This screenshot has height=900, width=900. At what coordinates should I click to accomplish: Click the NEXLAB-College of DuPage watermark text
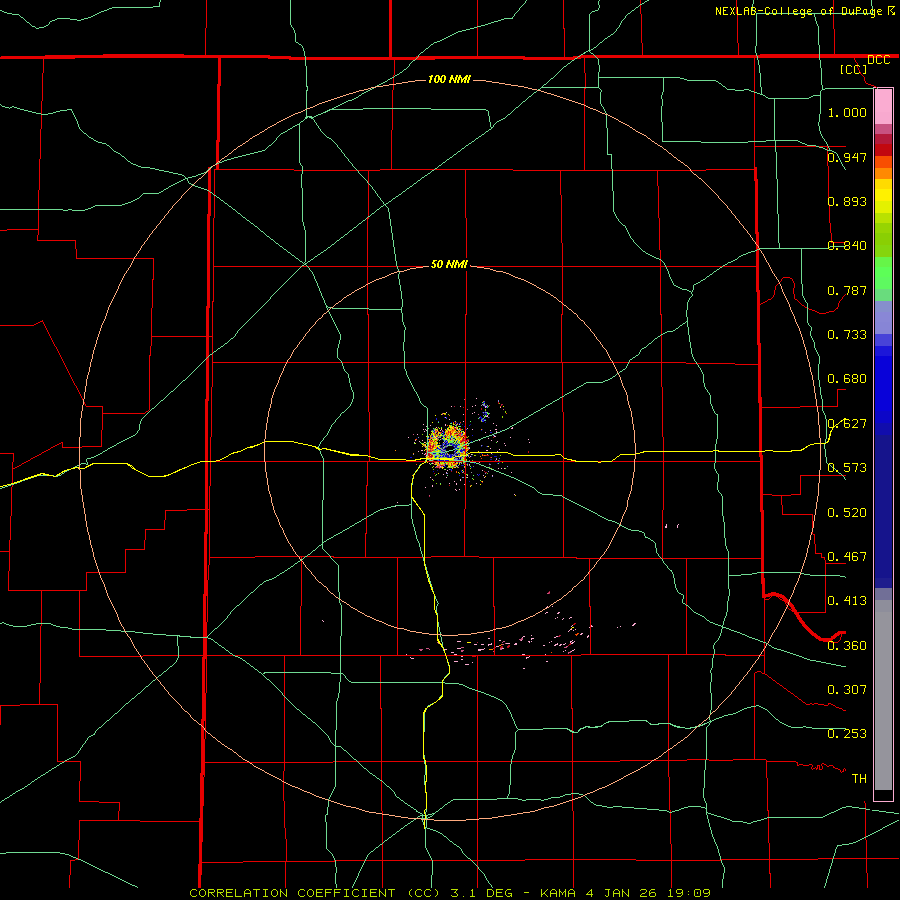tap(805, 11)
